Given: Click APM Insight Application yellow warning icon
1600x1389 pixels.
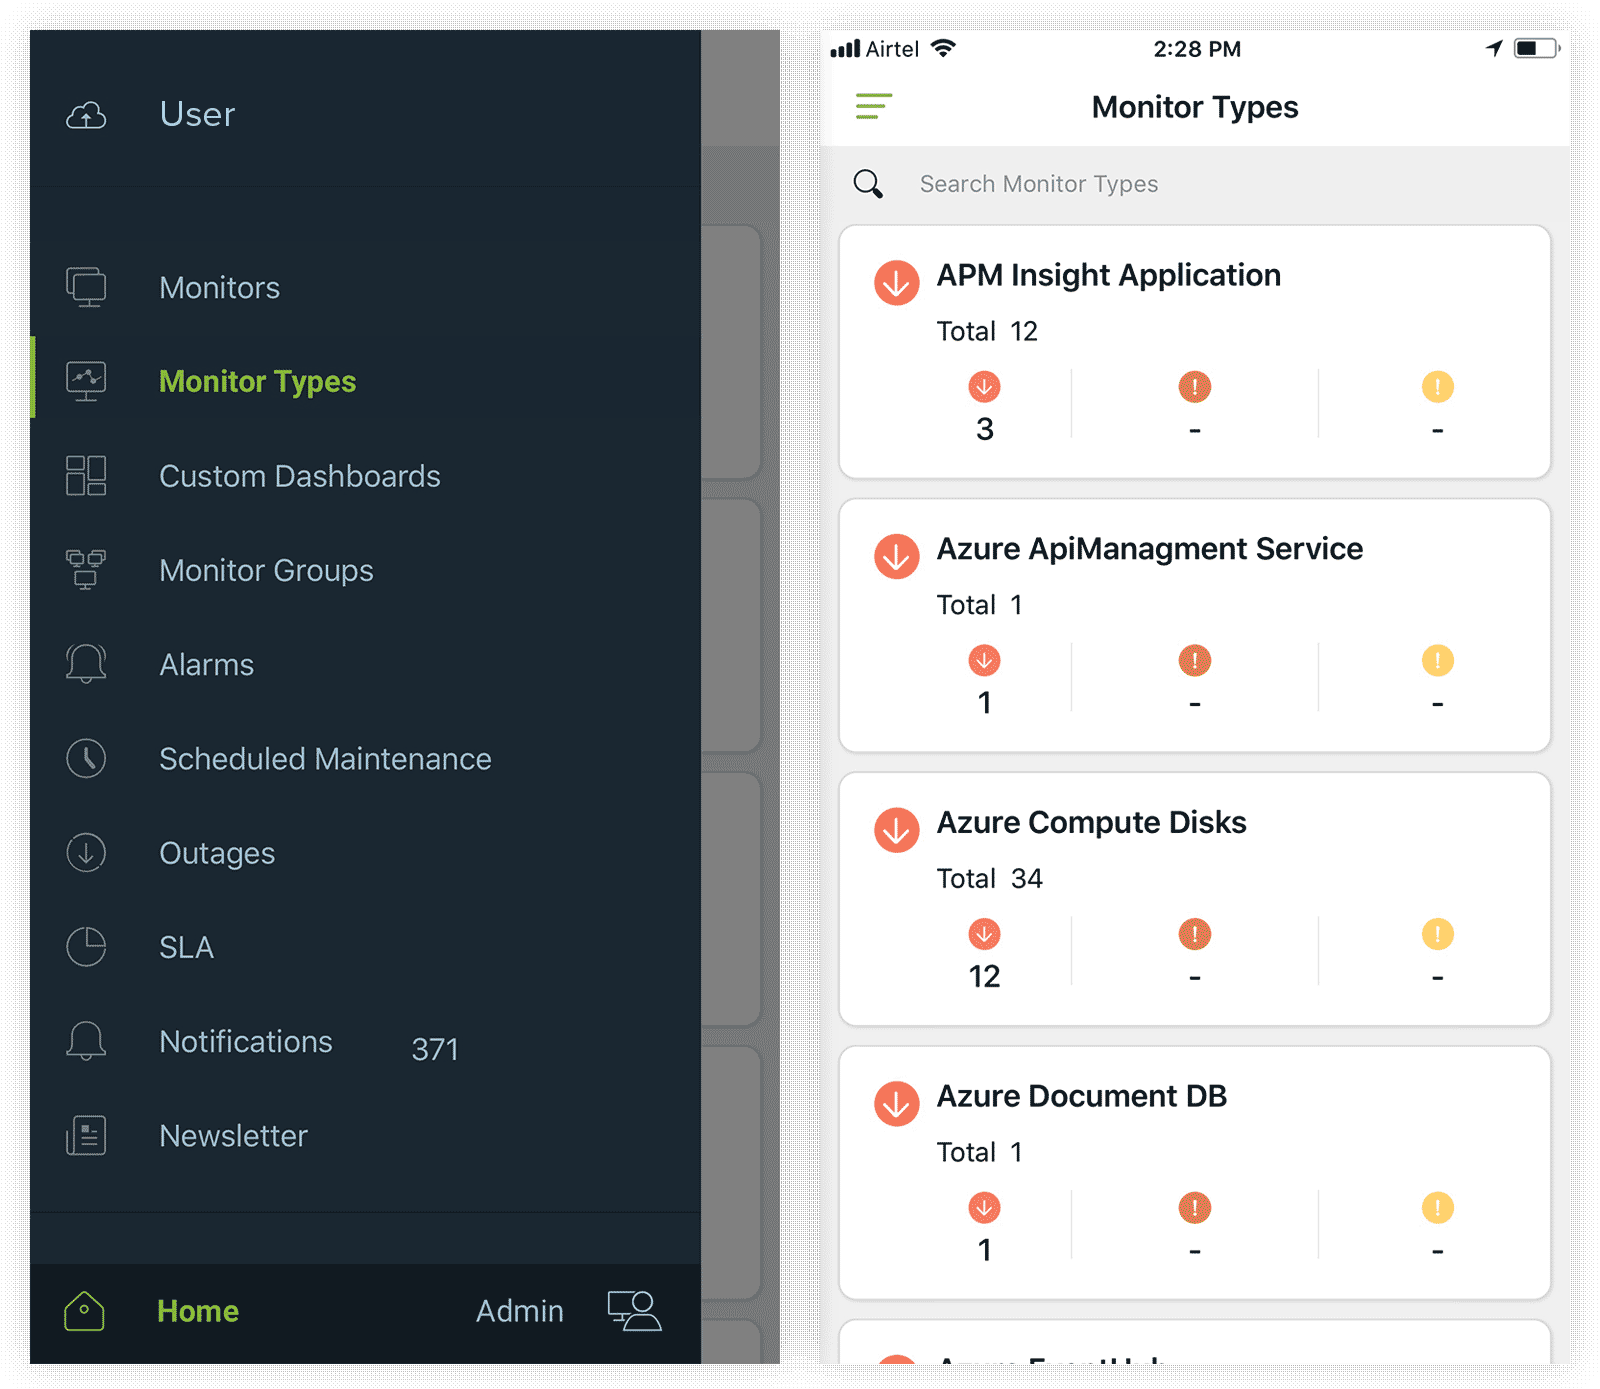Looking at the screenshot, I should click(1438, 387).
